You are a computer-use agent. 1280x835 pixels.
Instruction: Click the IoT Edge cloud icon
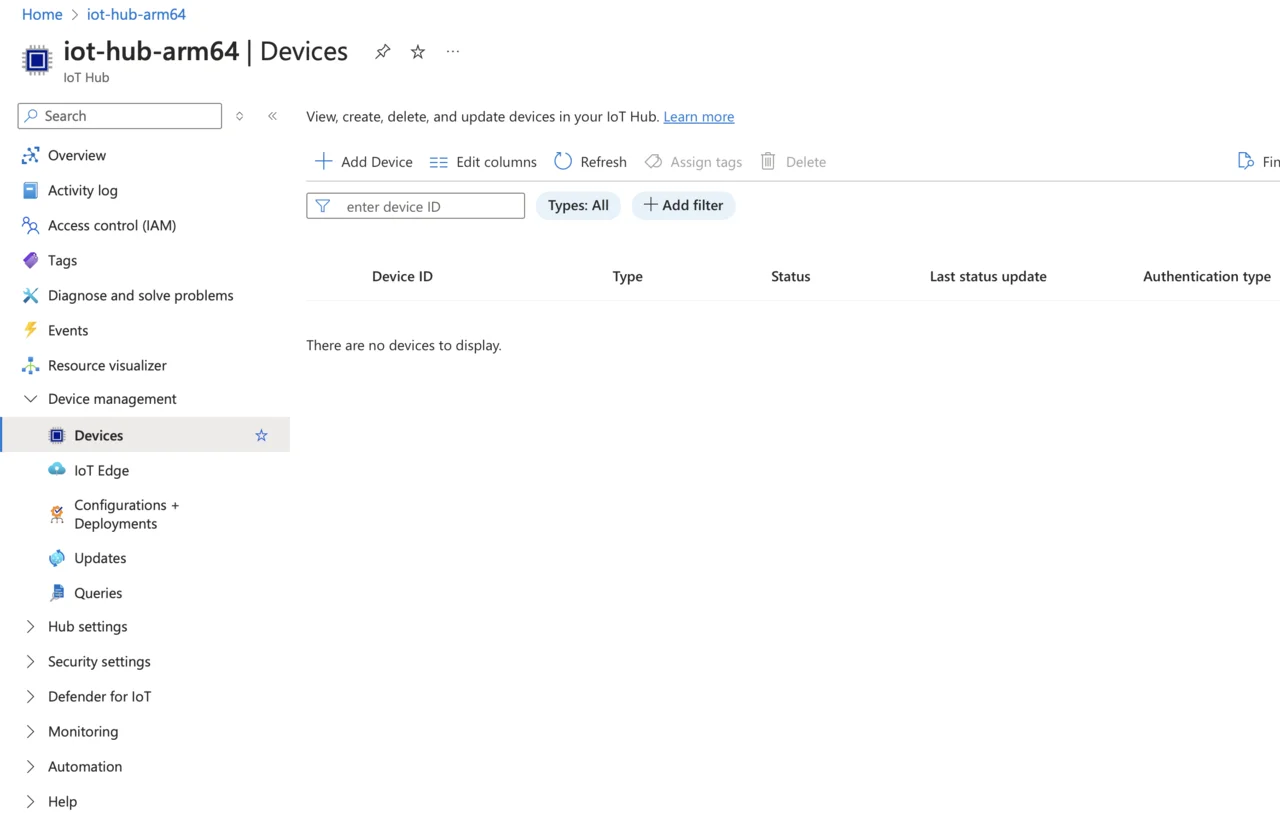tap(57, 470)
